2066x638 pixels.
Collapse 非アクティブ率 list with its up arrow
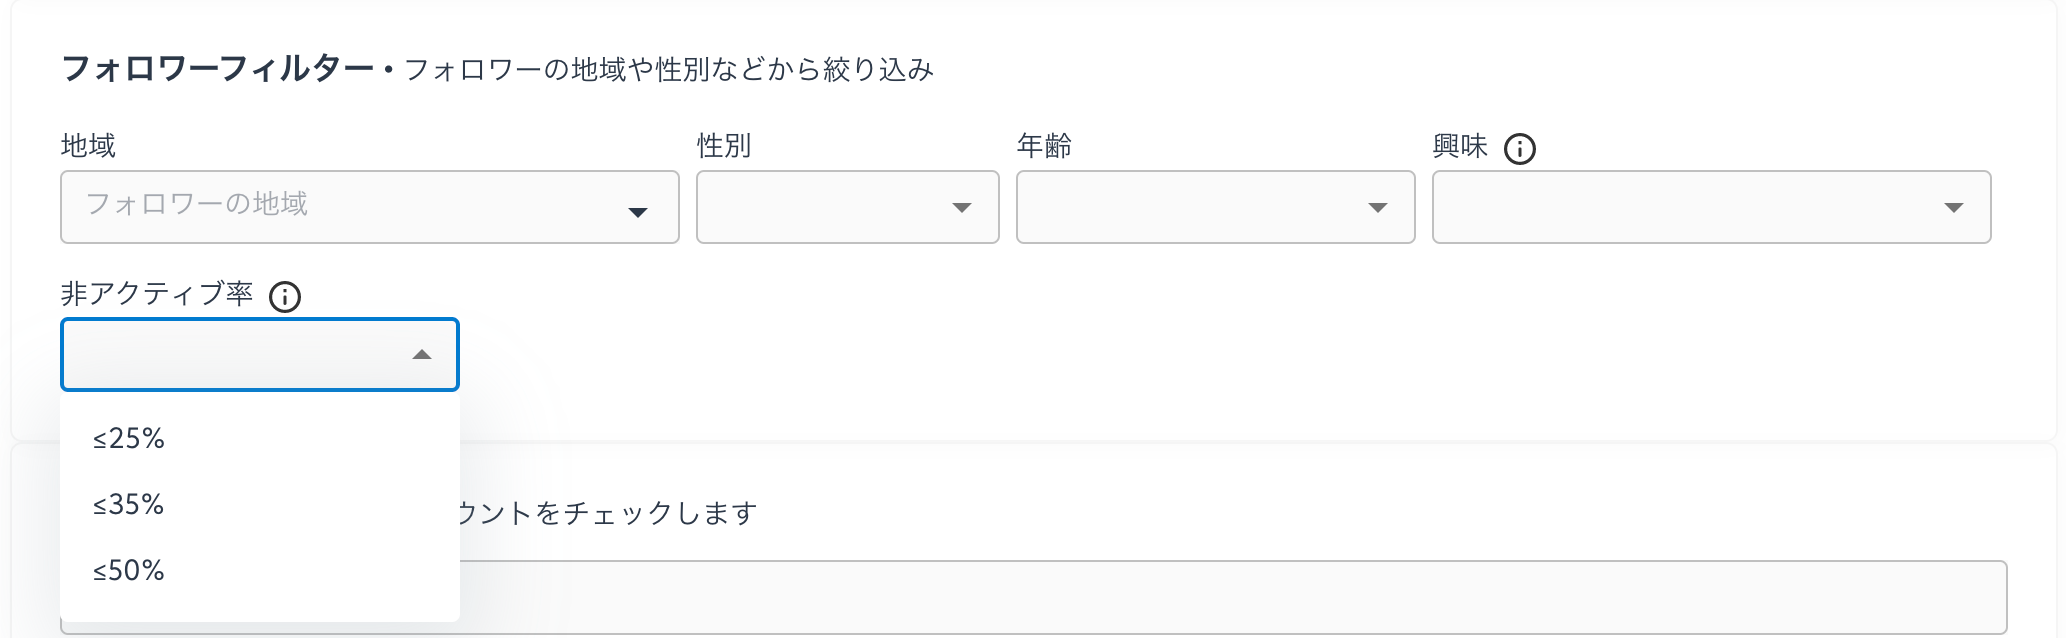coord(422,355)
